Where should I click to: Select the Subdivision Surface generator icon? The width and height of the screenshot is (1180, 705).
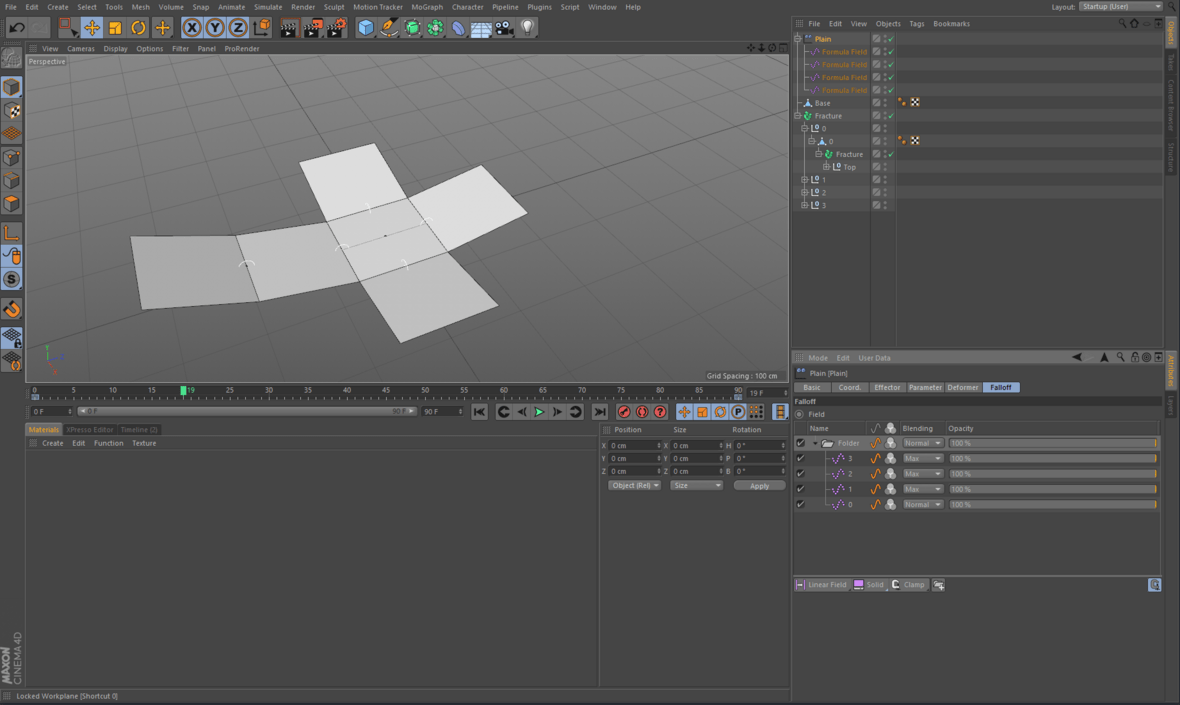tap(412, 28)
